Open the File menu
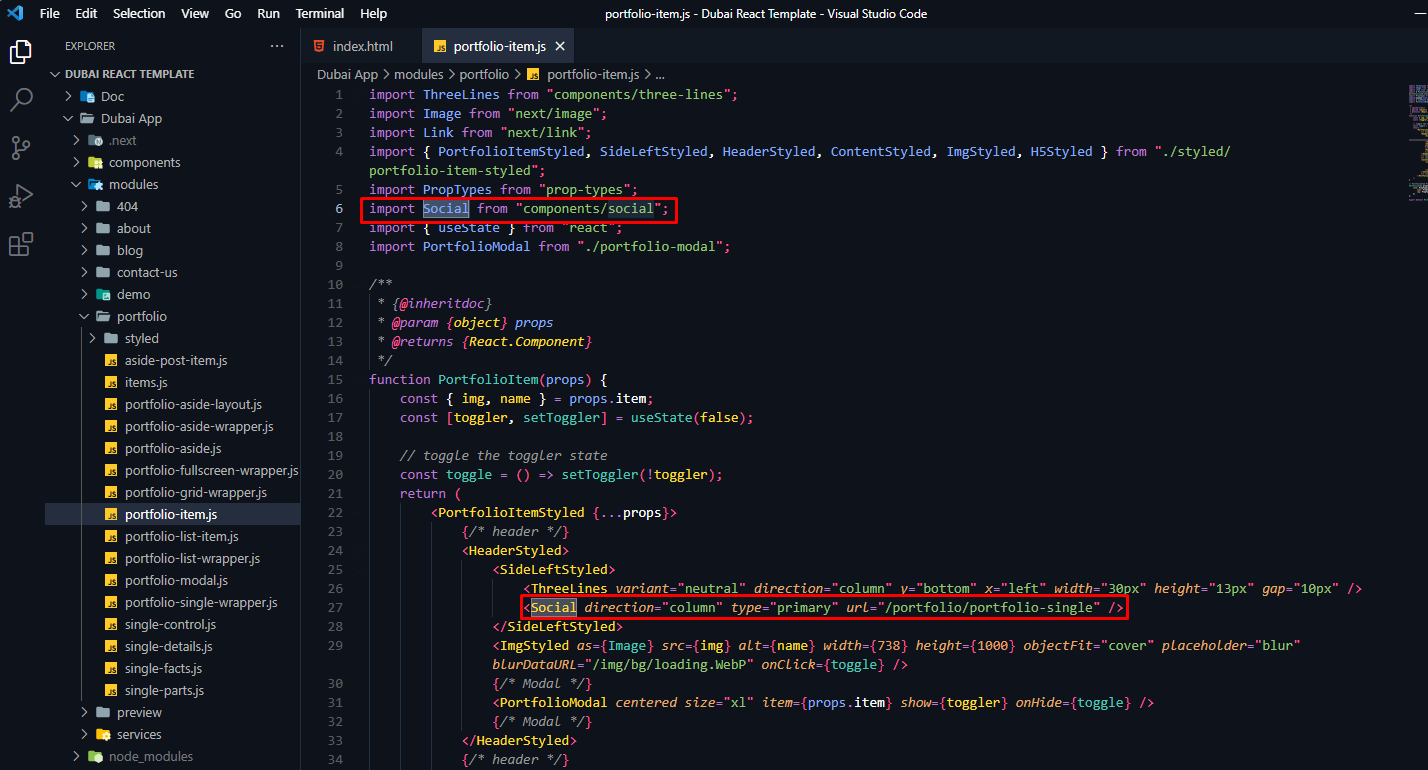This screenshot has height=770, width=1428. point(49,13)
